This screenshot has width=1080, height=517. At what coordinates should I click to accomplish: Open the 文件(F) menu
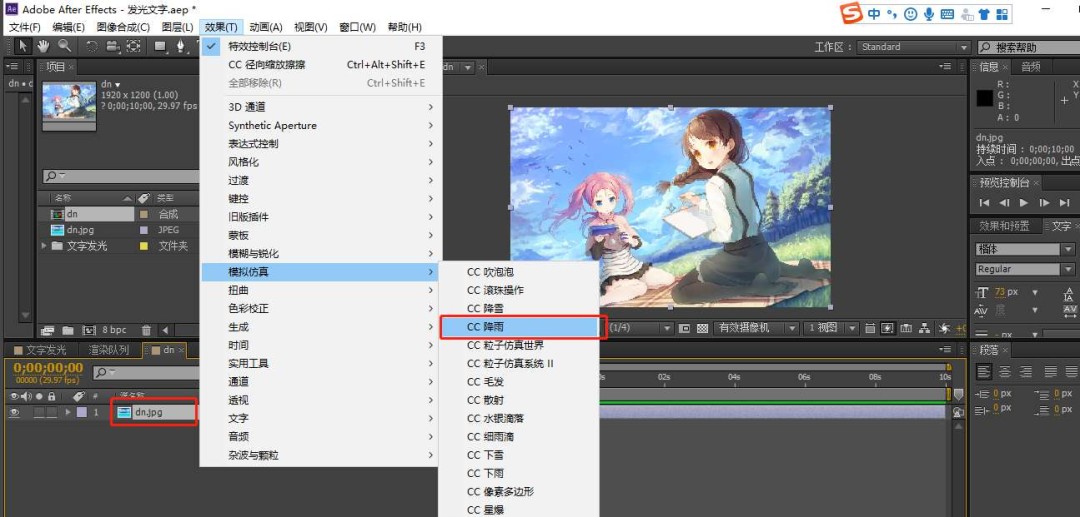(25, 27)
